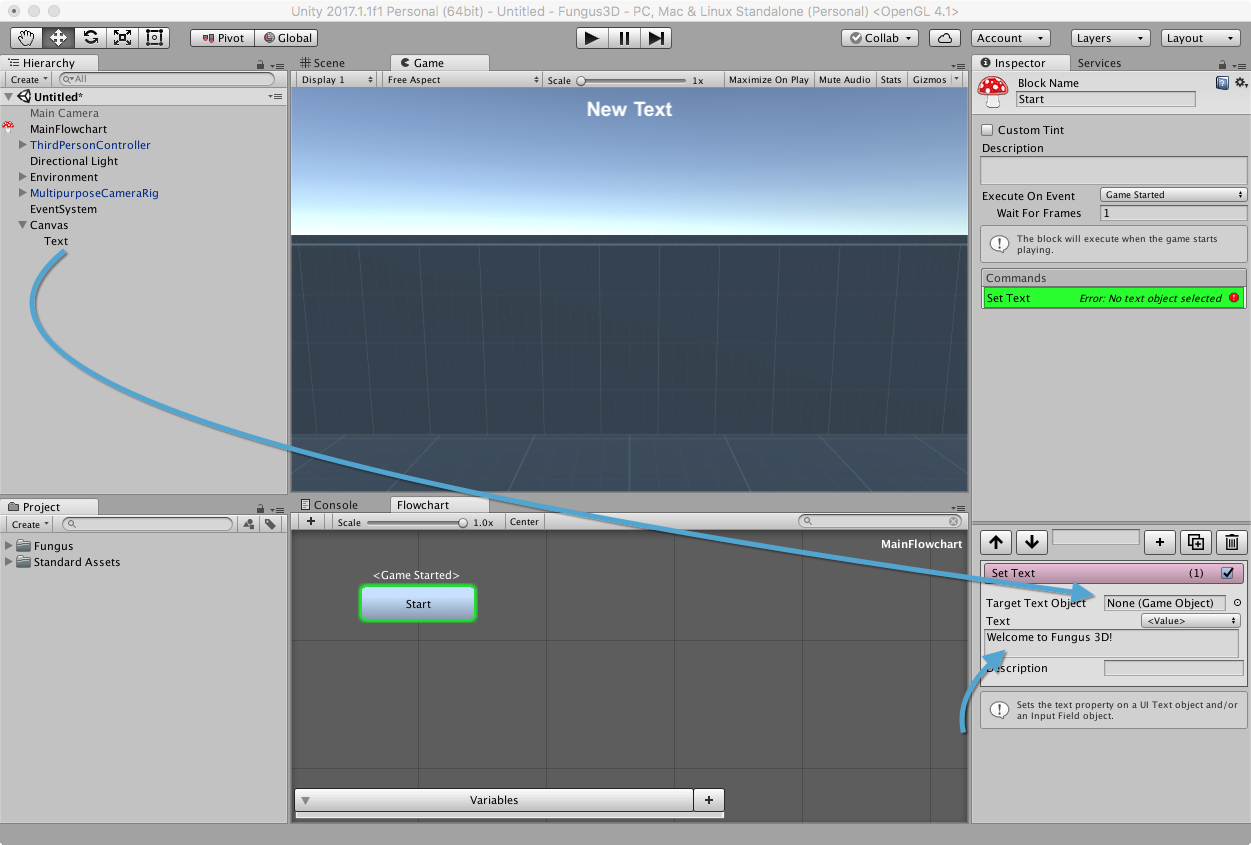1251x845 pixels.
Task: Switch to the Scene tab
Action: click(322, 63)
